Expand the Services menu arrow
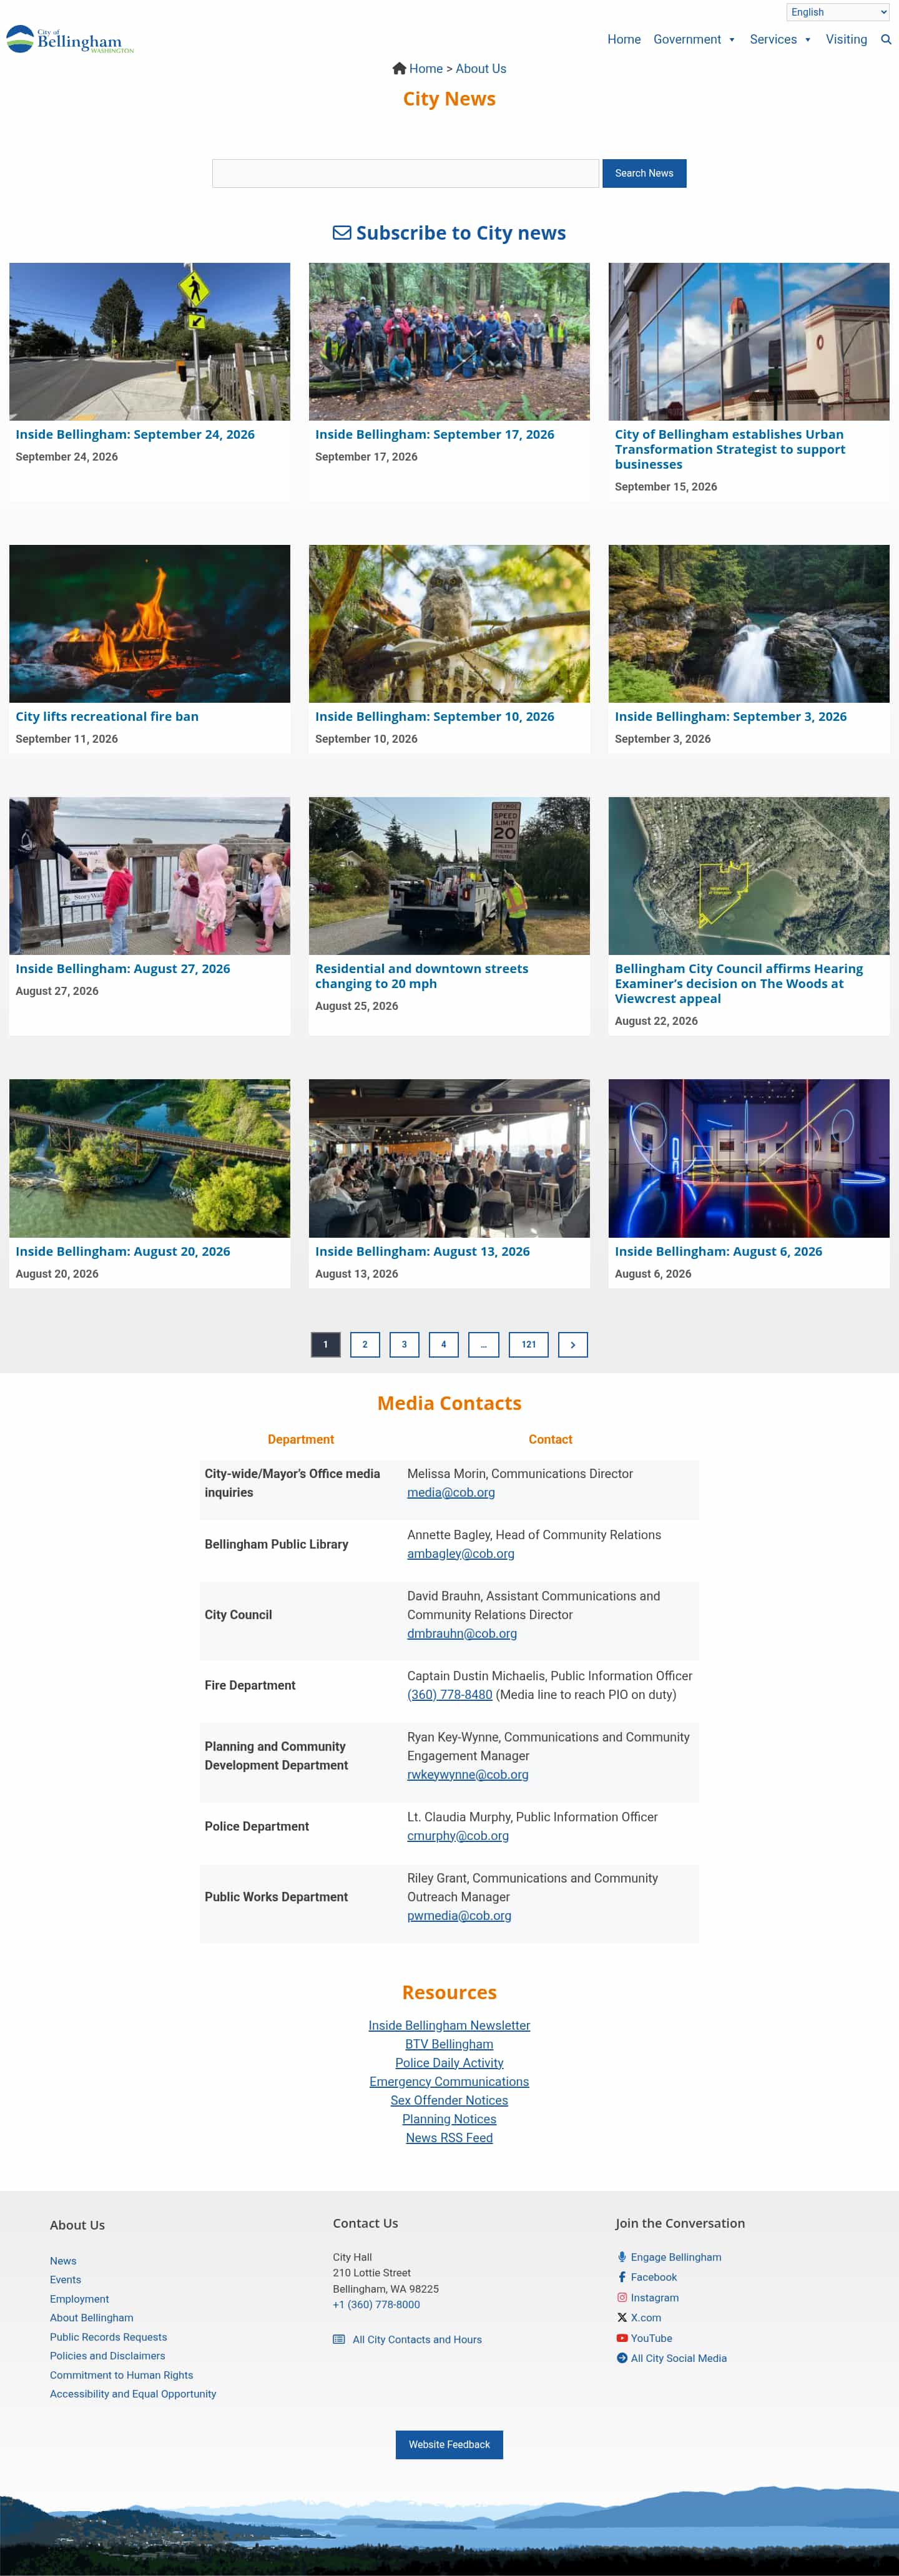Image resolution: width=899 pixels, height=2576 pixels. coord(808,40)
